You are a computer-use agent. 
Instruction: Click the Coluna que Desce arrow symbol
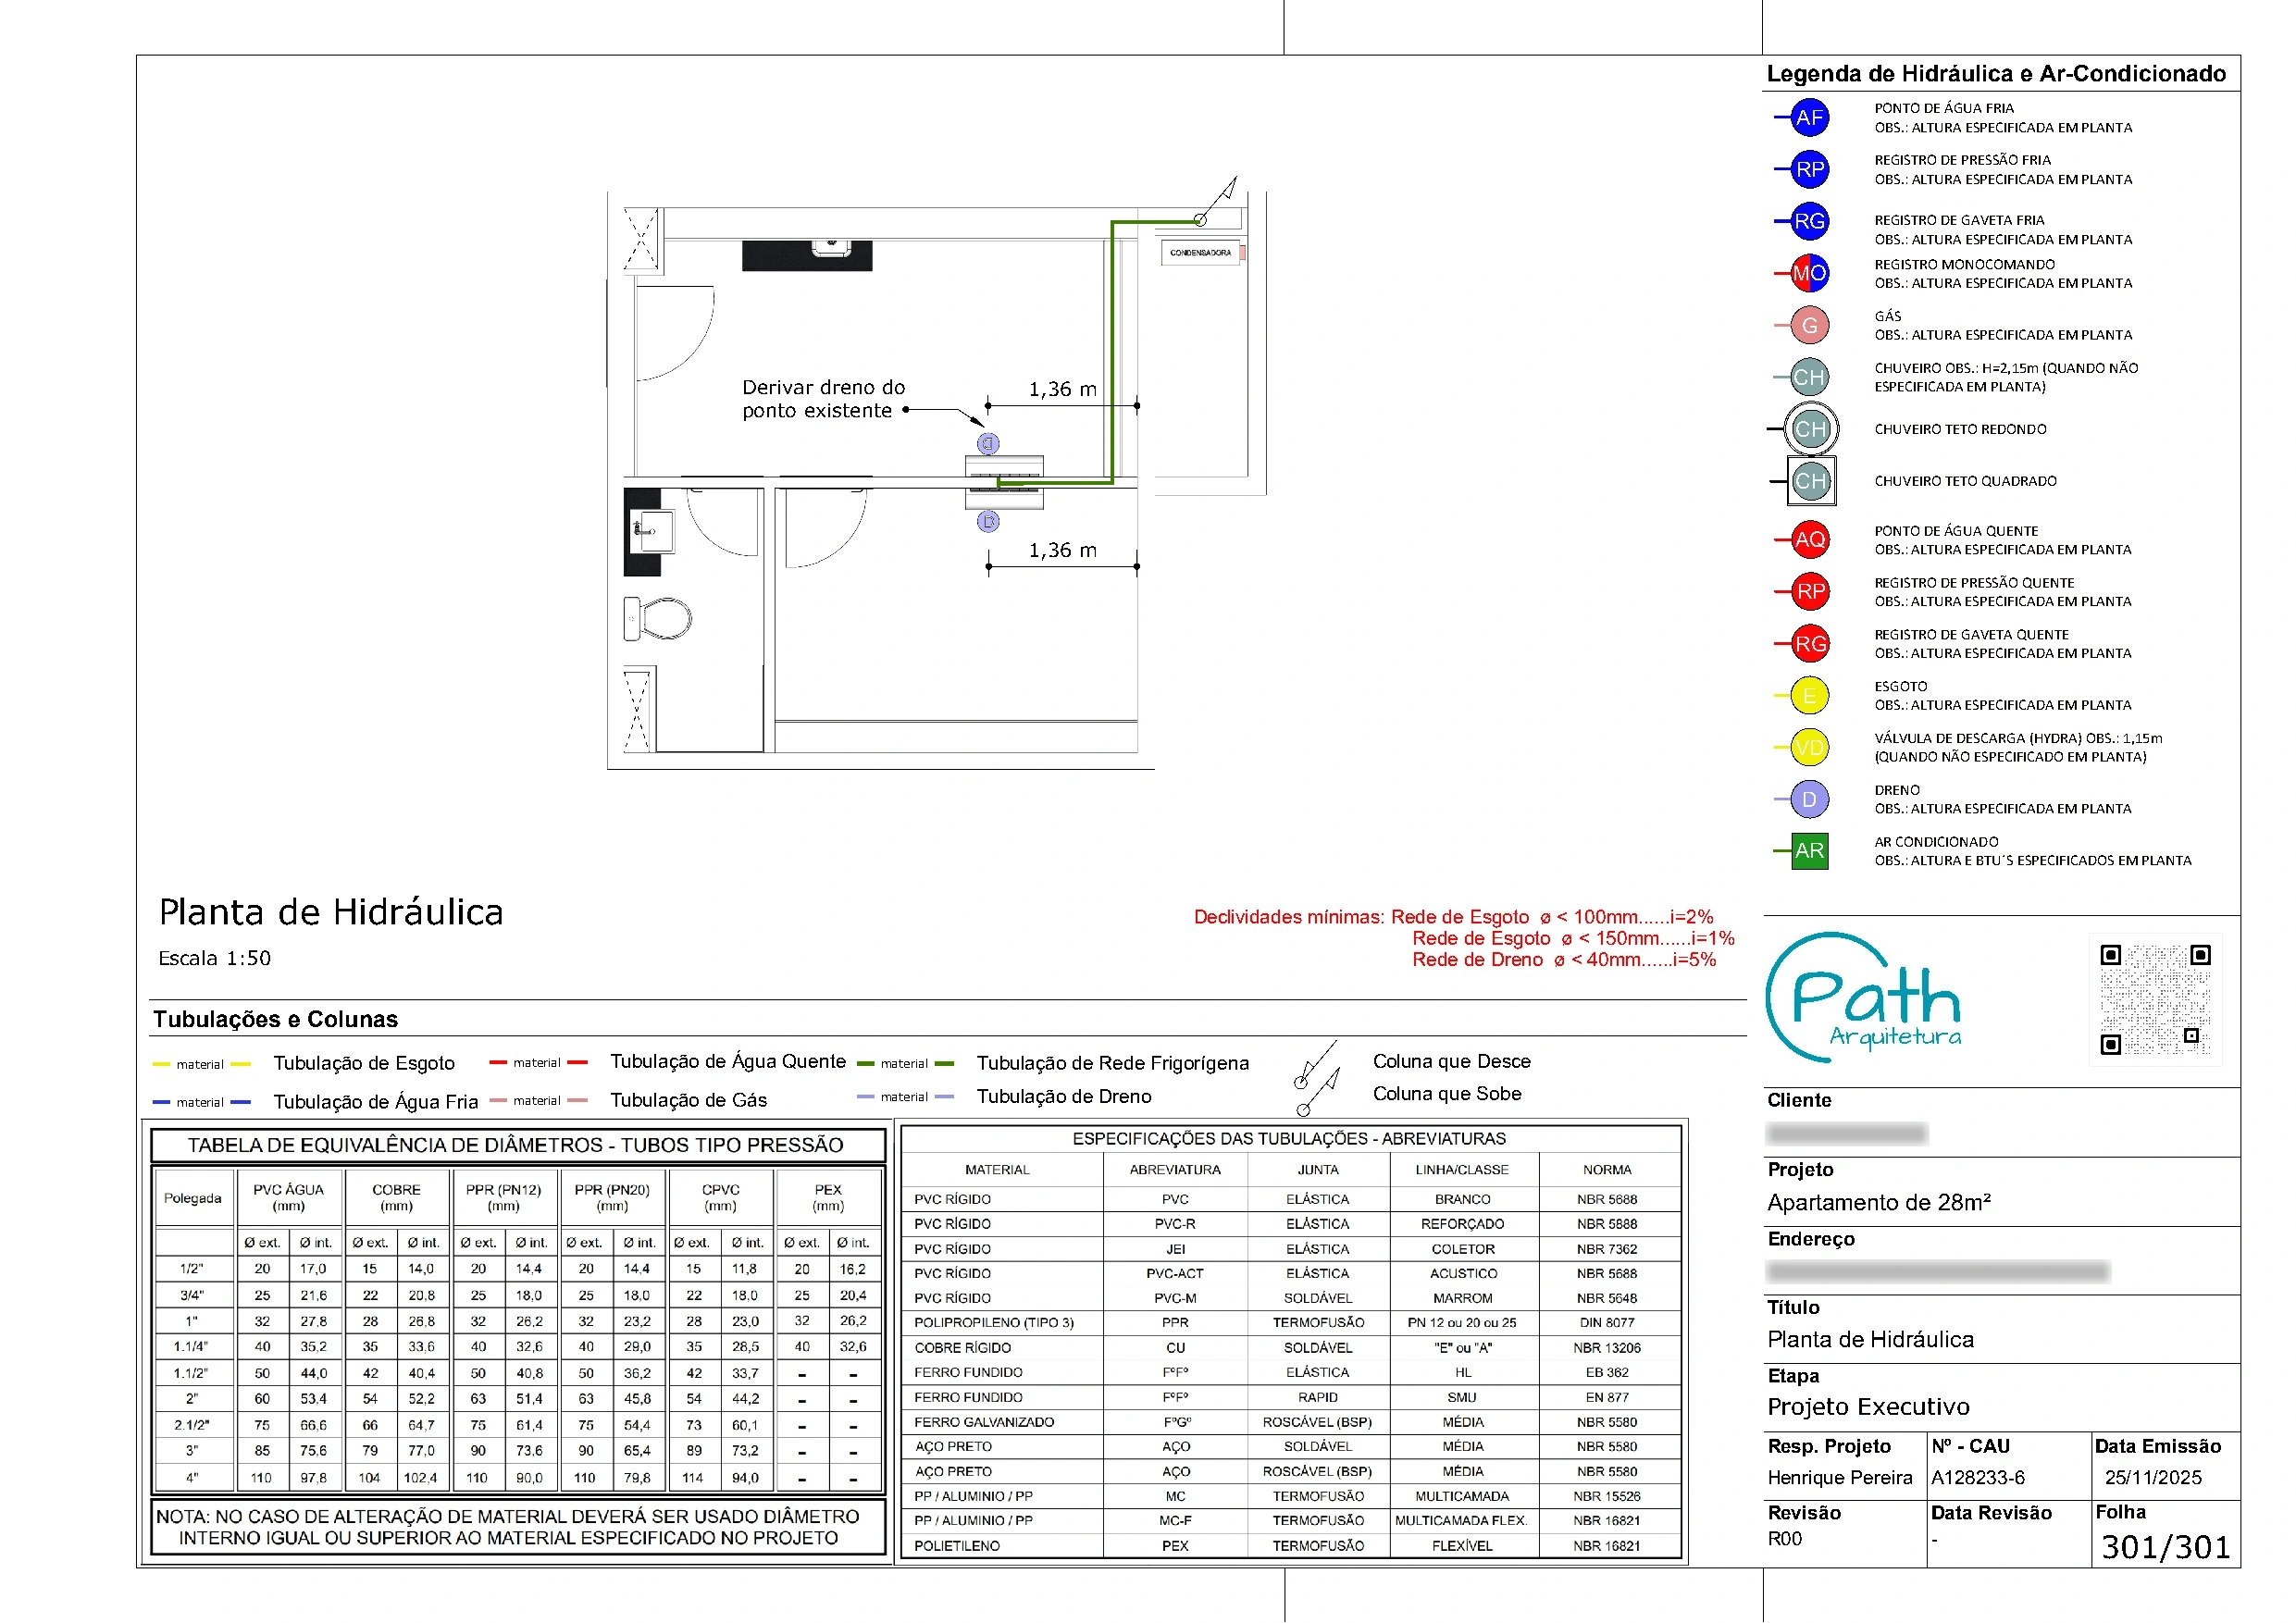pyautogui.click(x=1316, y=1065)
